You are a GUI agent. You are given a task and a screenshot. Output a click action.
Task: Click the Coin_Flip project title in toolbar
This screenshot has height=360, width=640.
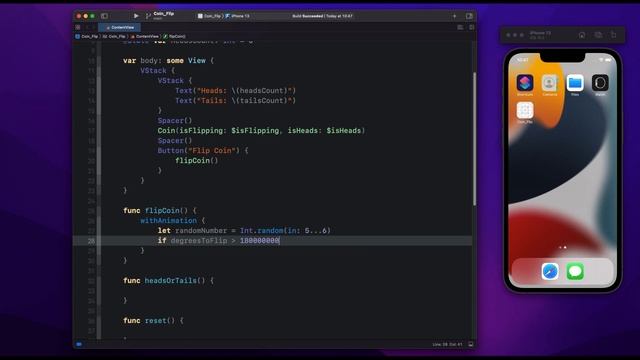[x=163, y=14]
